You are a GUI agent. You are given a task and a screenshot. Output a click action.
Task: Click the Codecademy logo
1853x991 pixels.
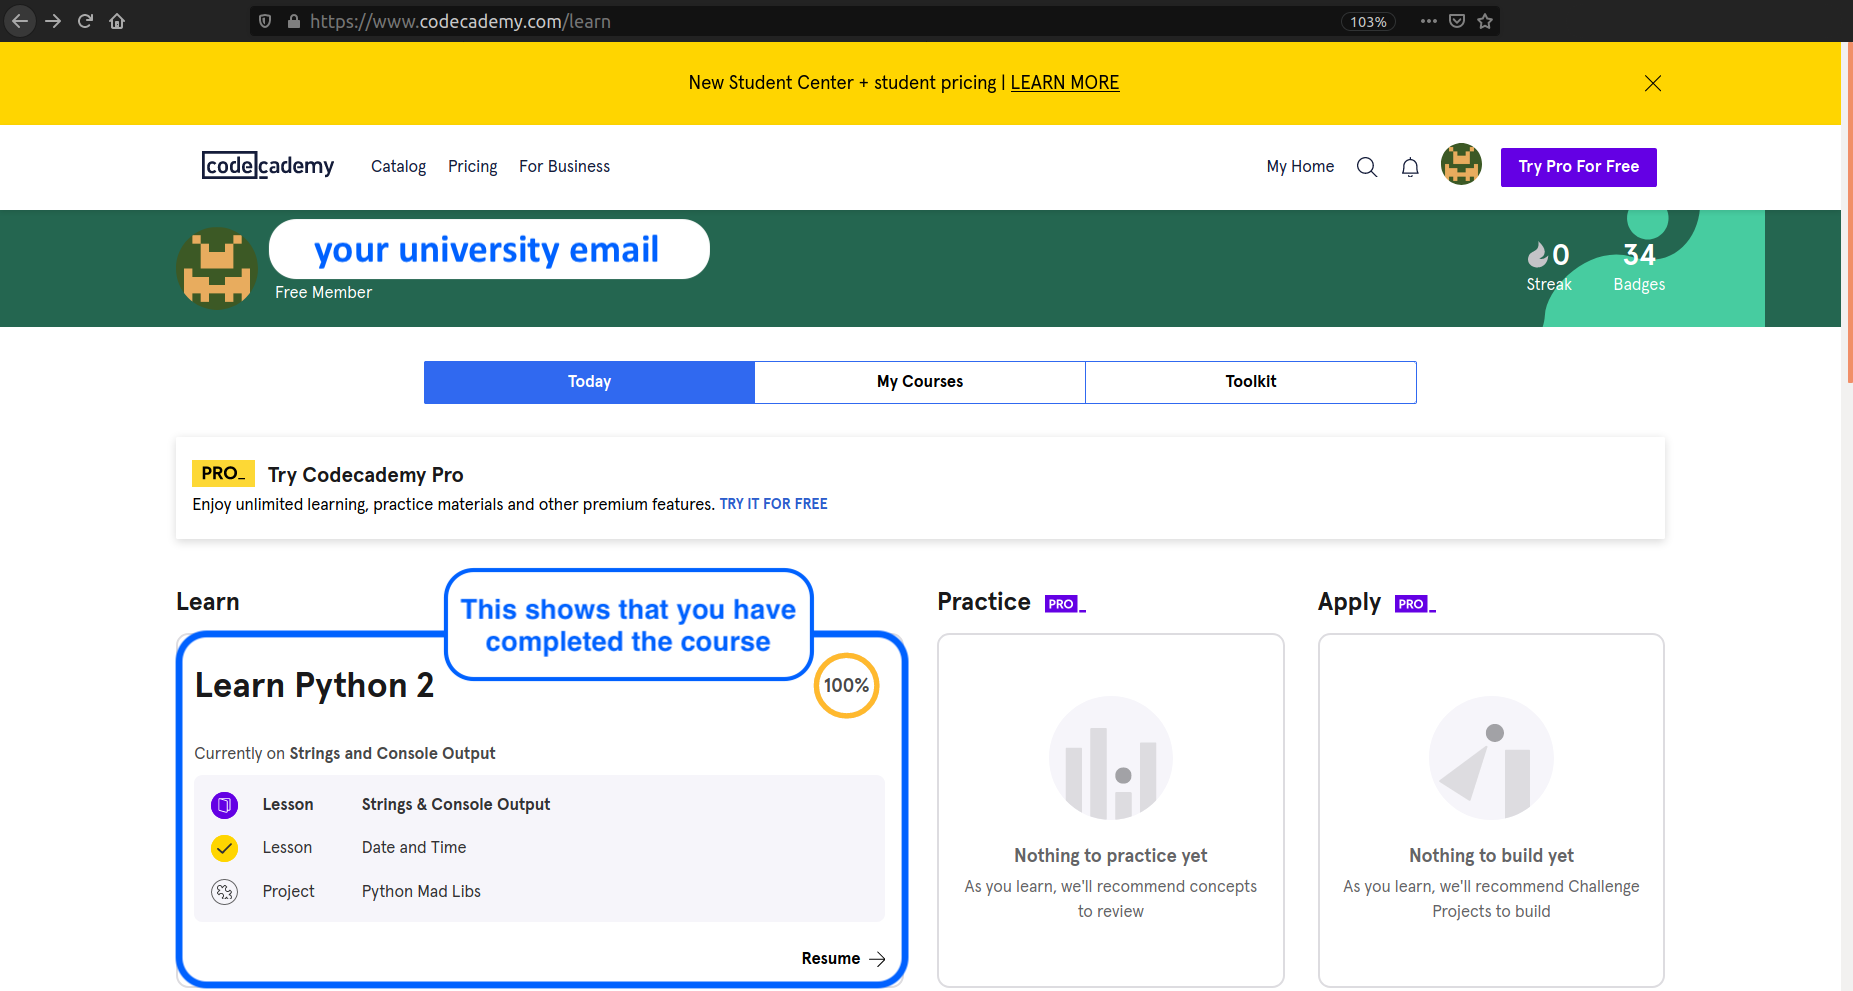268,166
